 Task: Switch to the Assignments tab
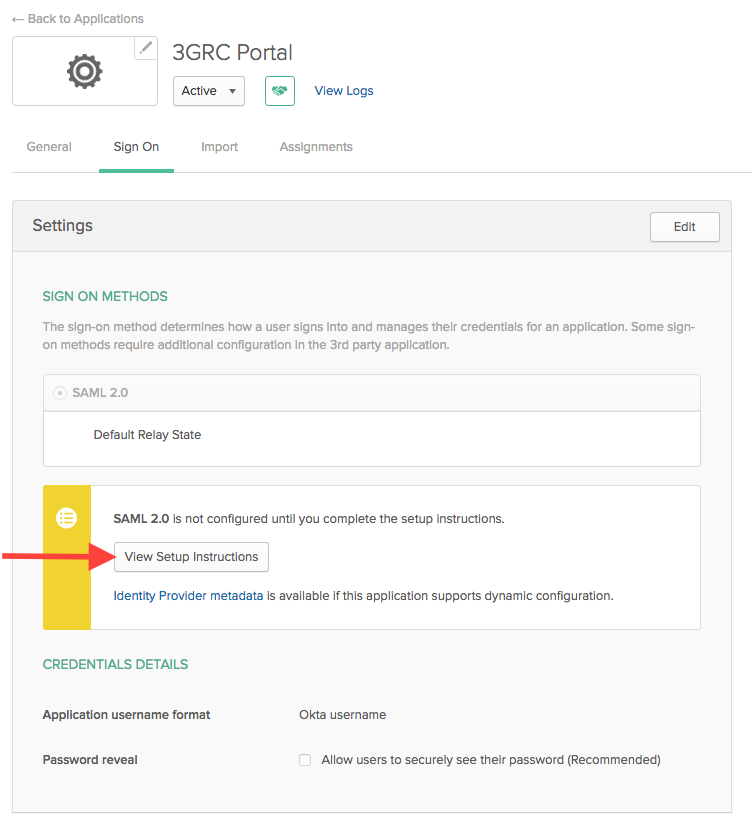tap(316, 147)
